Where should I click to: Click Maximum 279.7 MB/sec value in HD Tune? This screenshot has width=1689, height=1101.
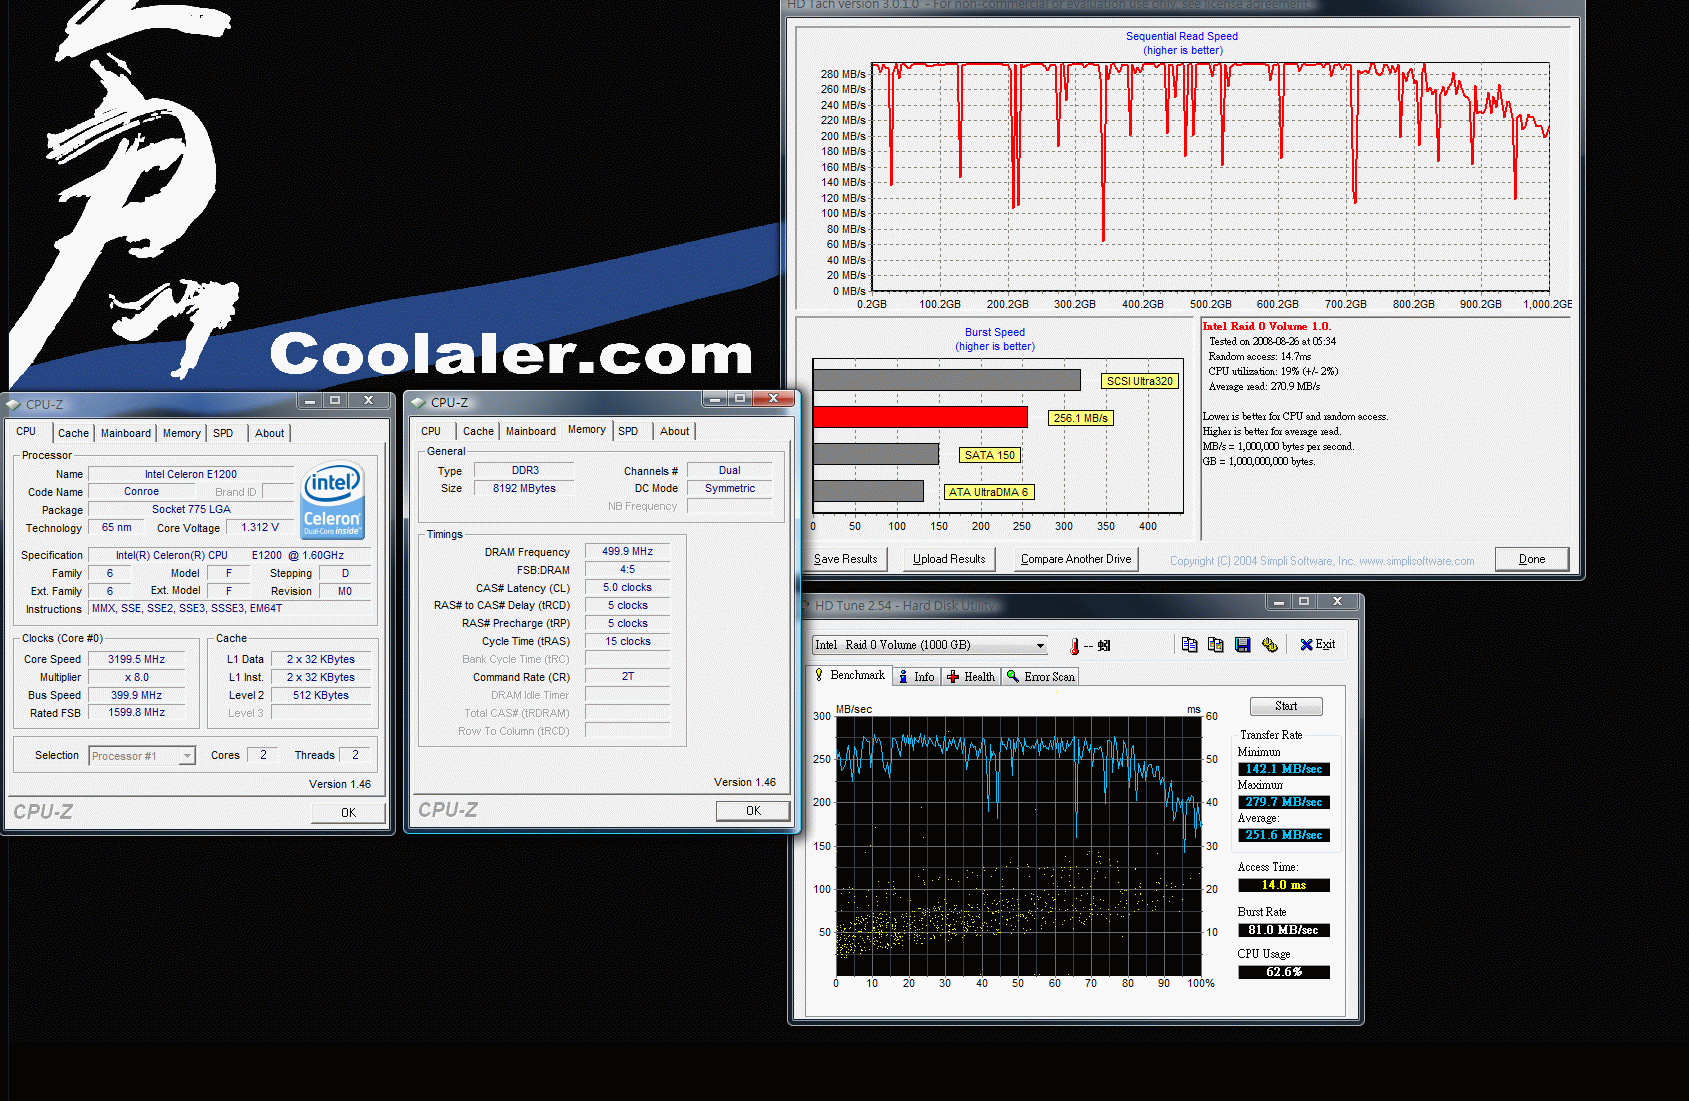[1284, 802]
